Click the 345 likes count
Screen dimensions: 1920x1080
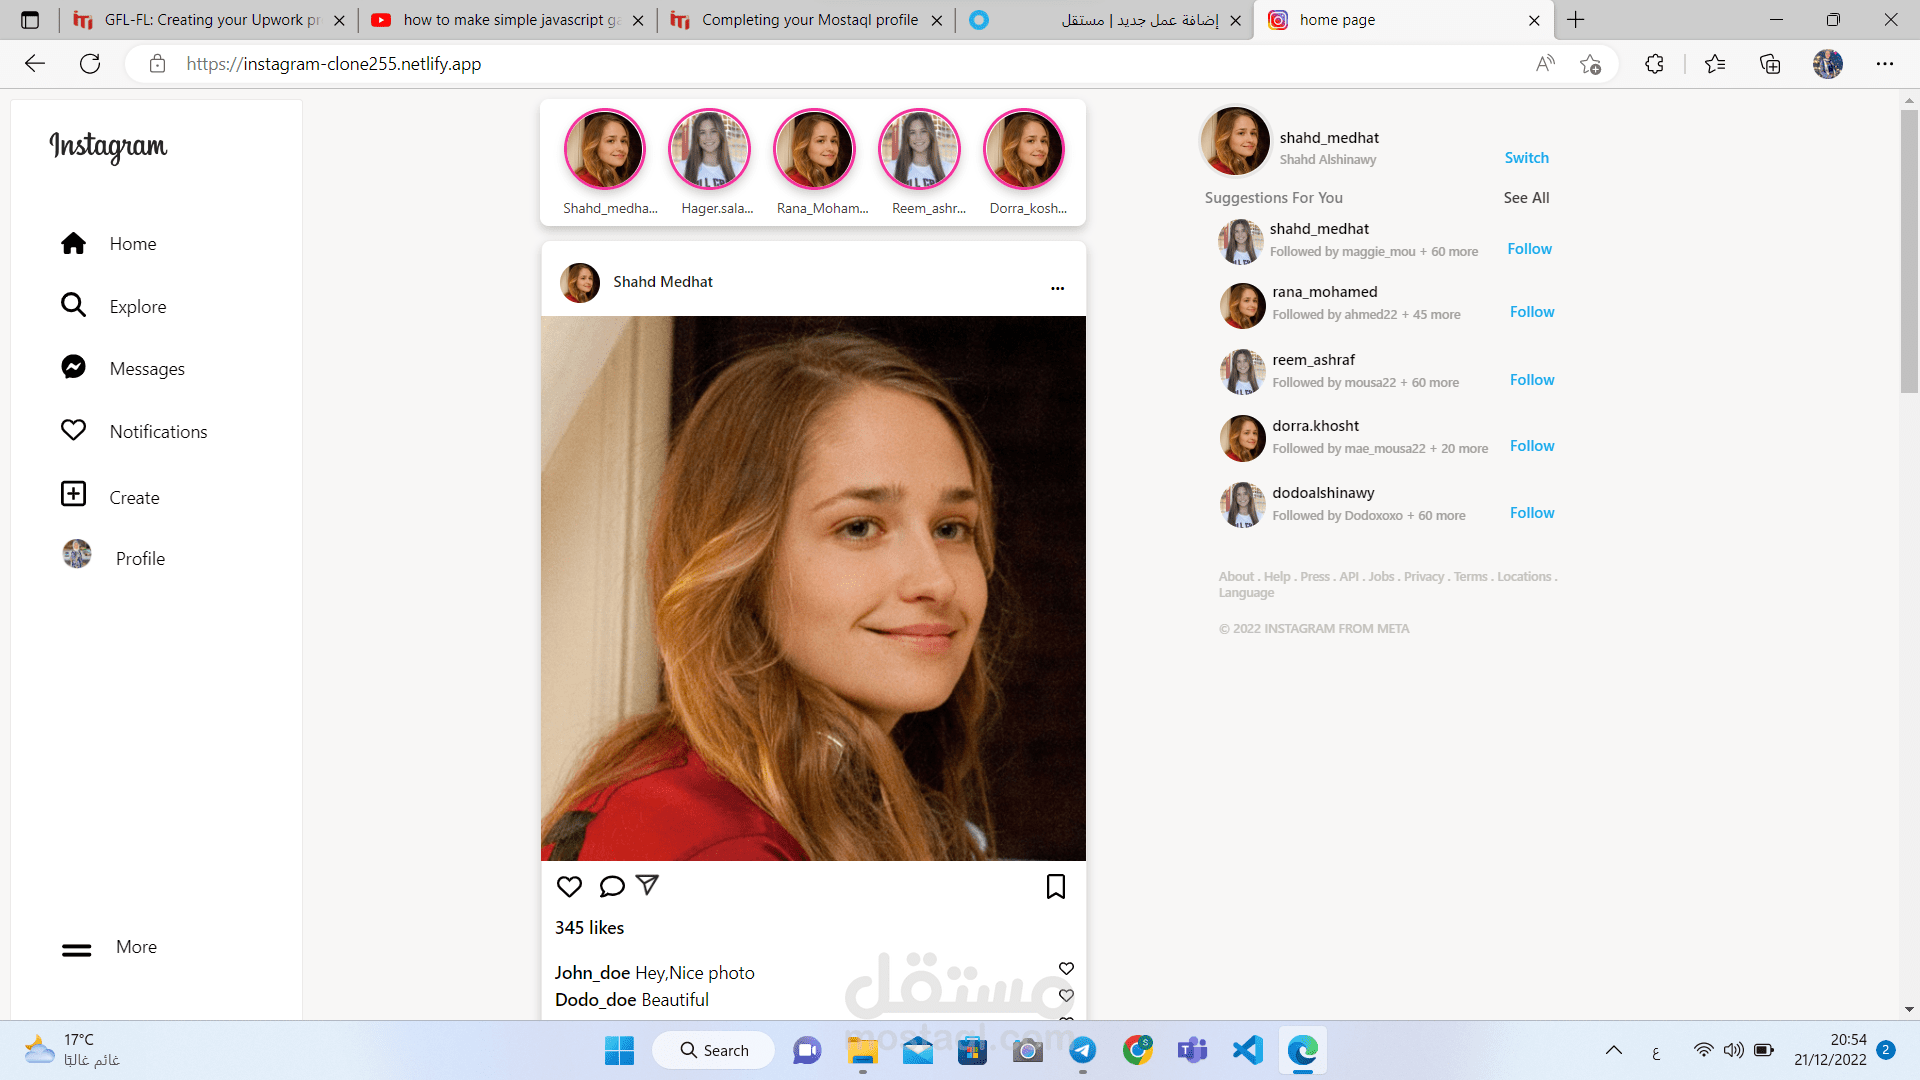(589, 928)
